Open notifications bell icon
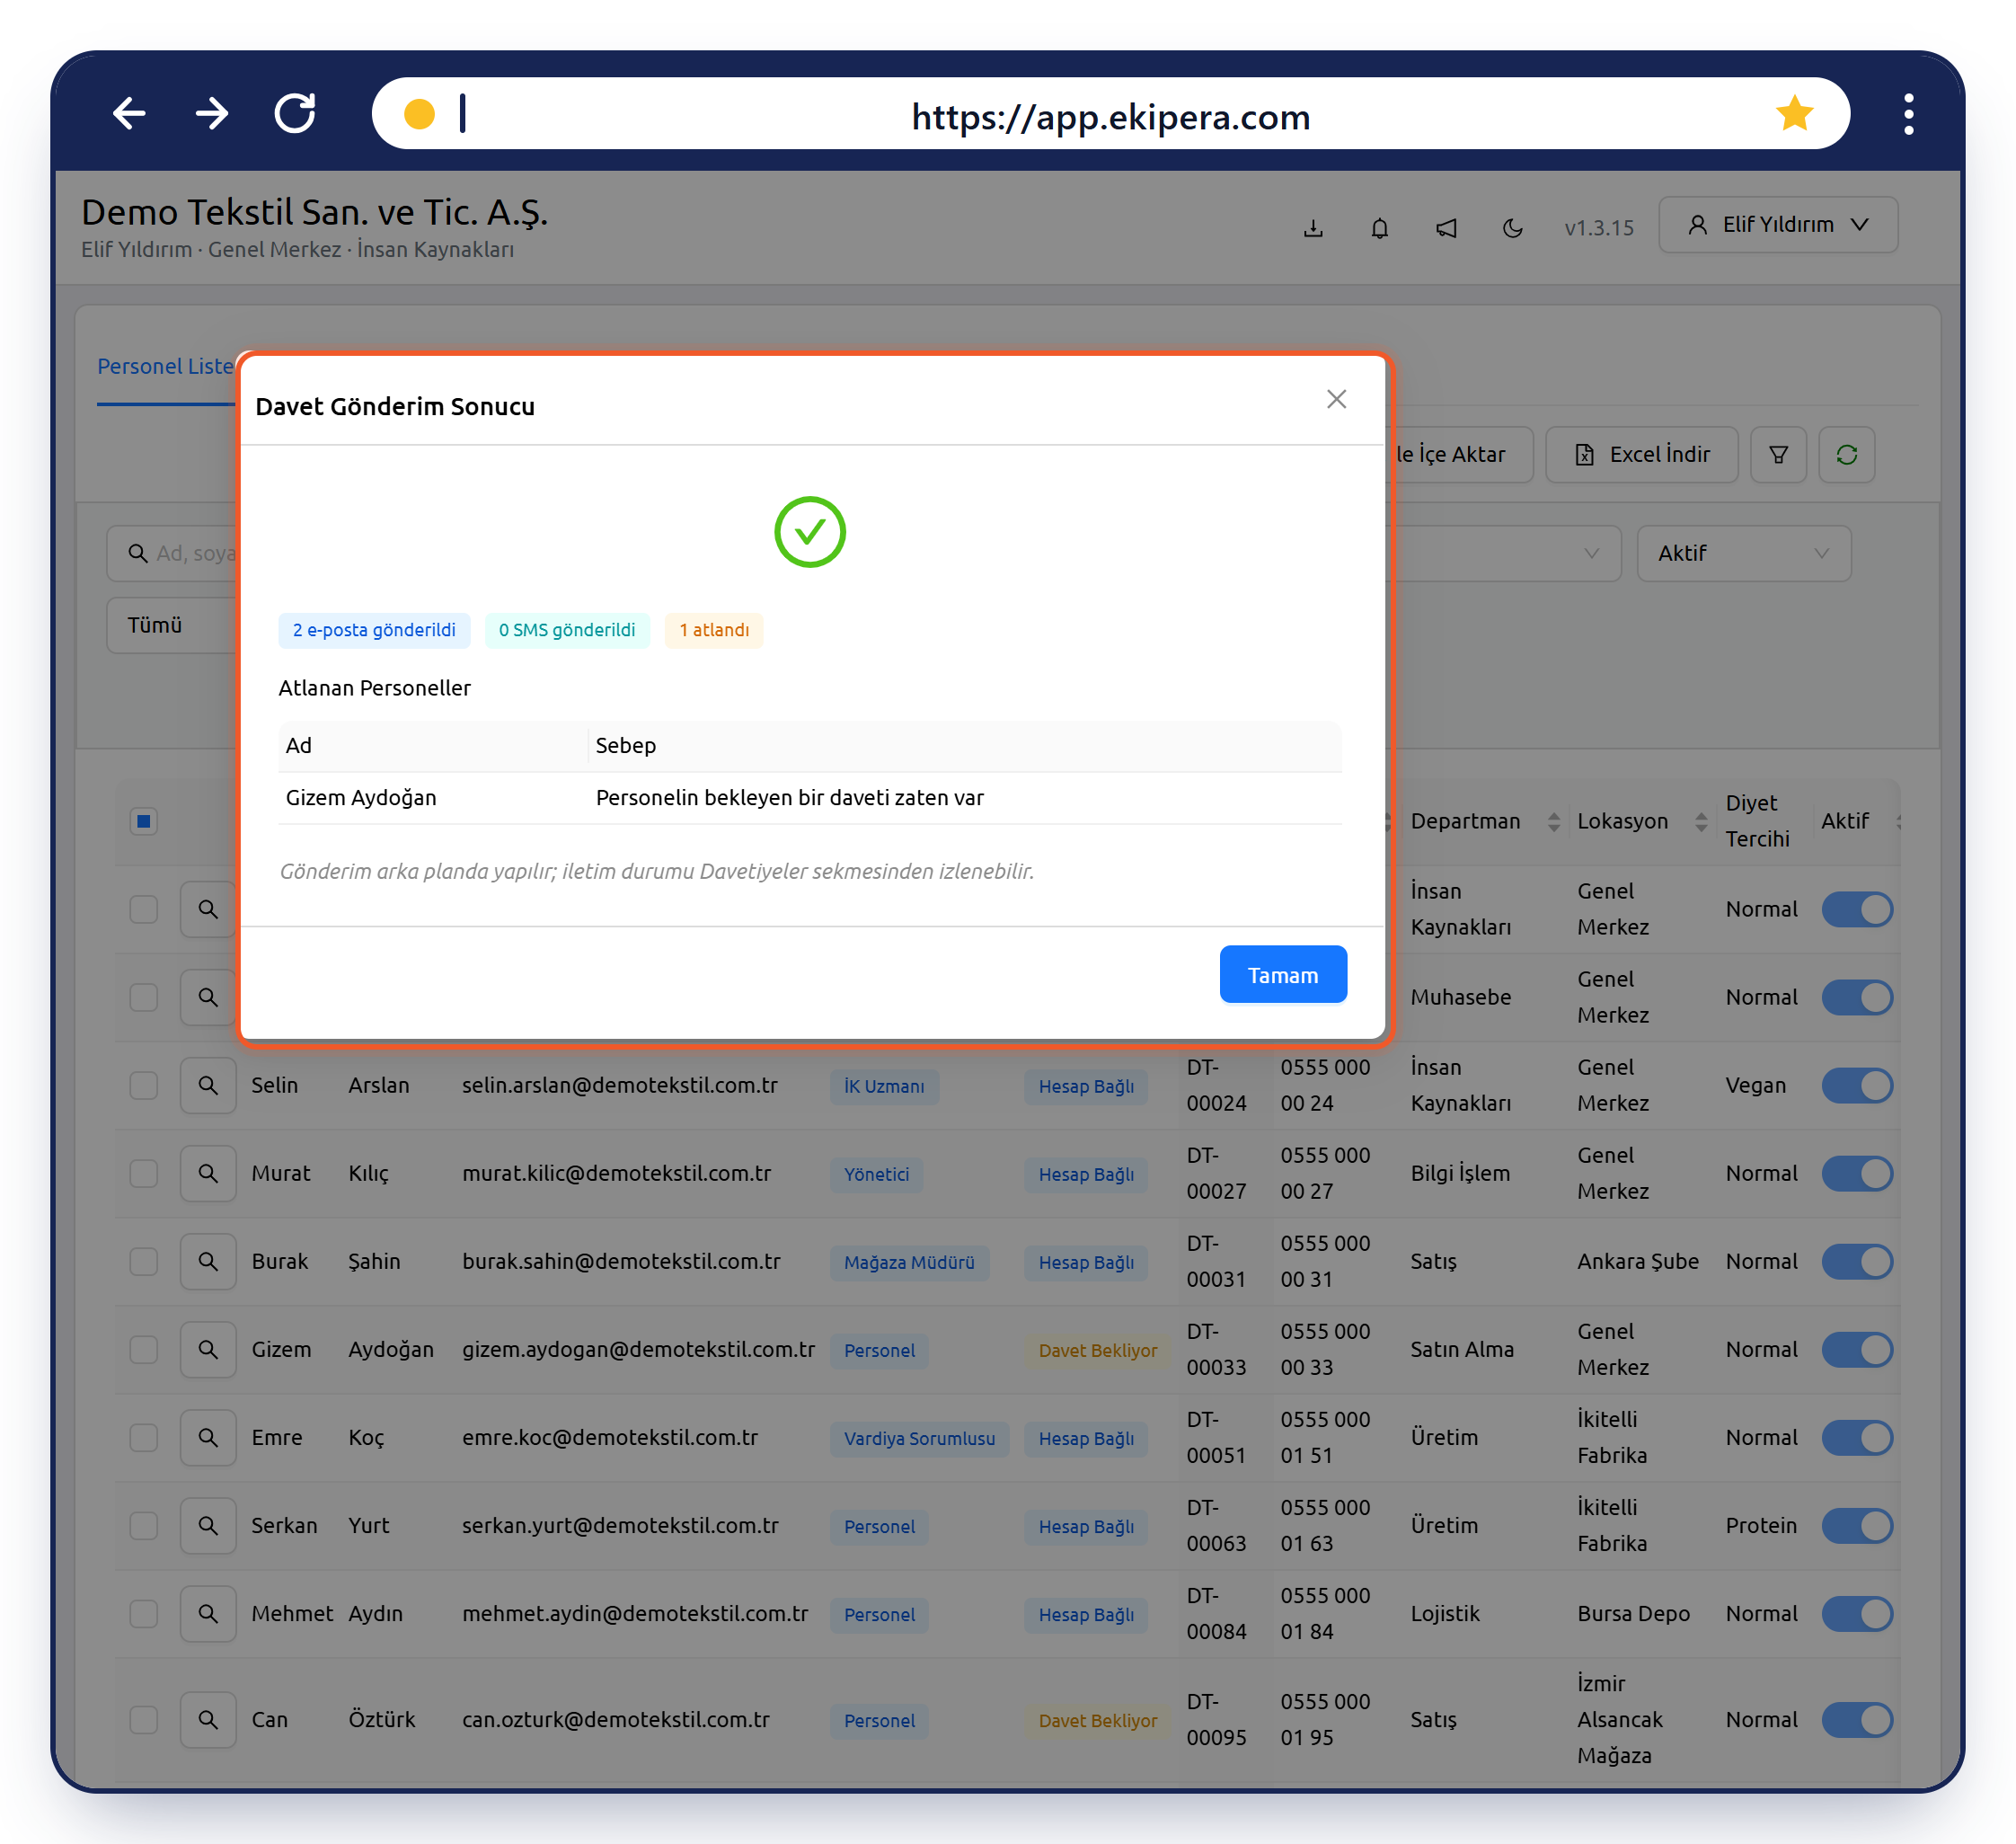 point(1379,228)
